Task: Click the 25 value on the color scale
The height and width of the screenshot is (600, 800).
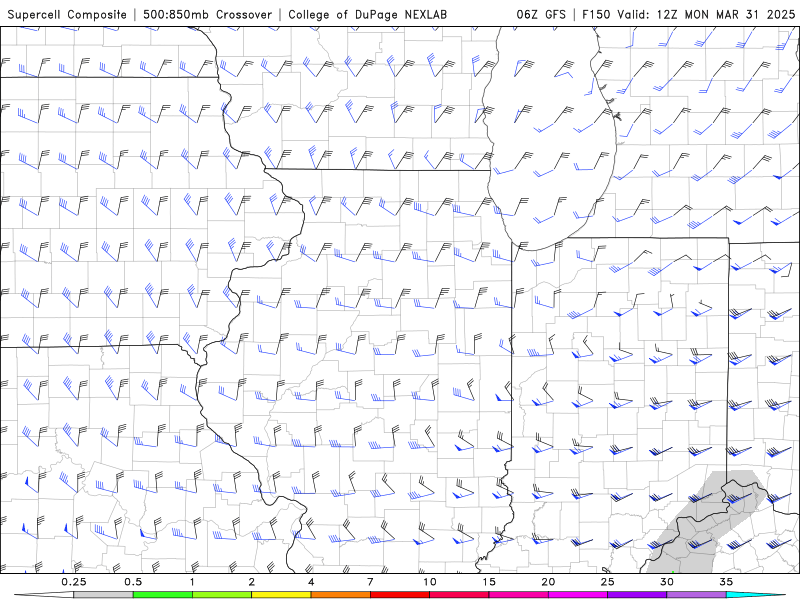Action: point(607,582)
